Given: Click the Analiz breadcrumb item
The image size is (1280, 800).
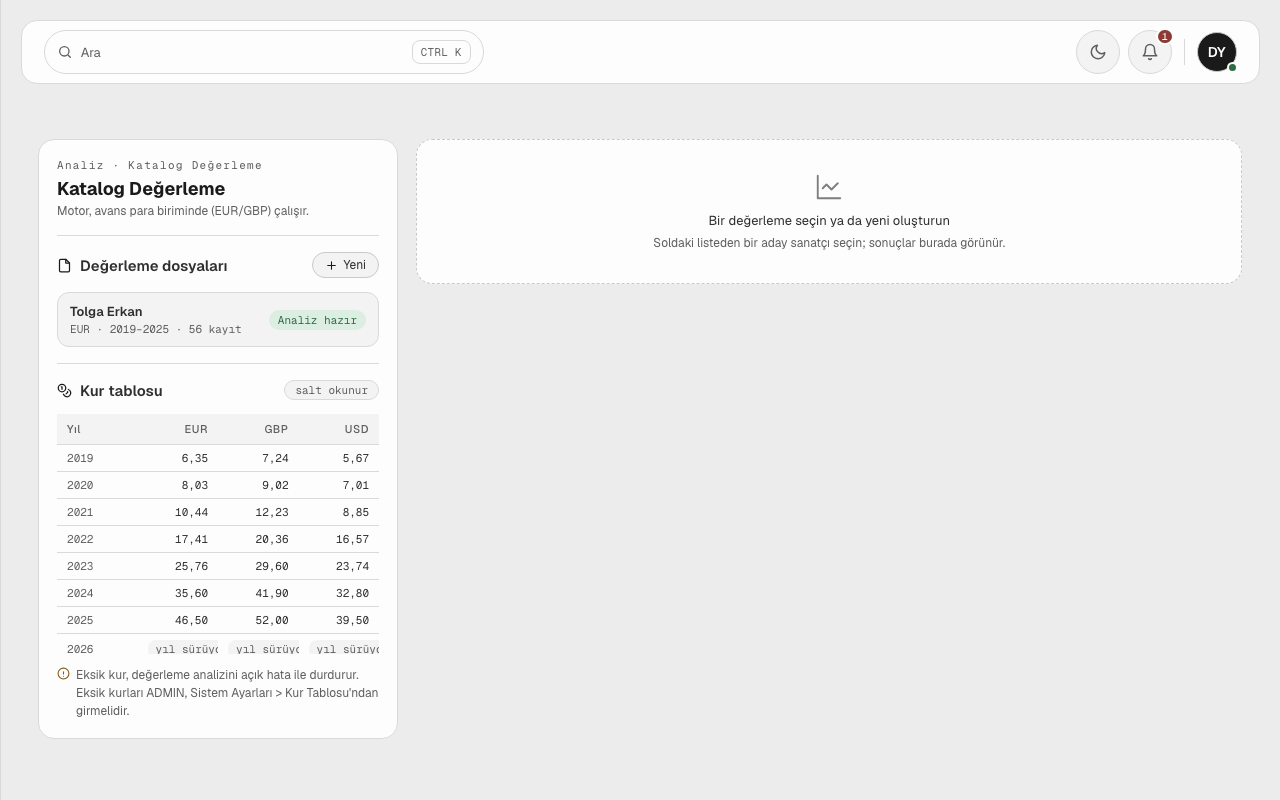Looking at the screenshot, I should pos(80,165).
